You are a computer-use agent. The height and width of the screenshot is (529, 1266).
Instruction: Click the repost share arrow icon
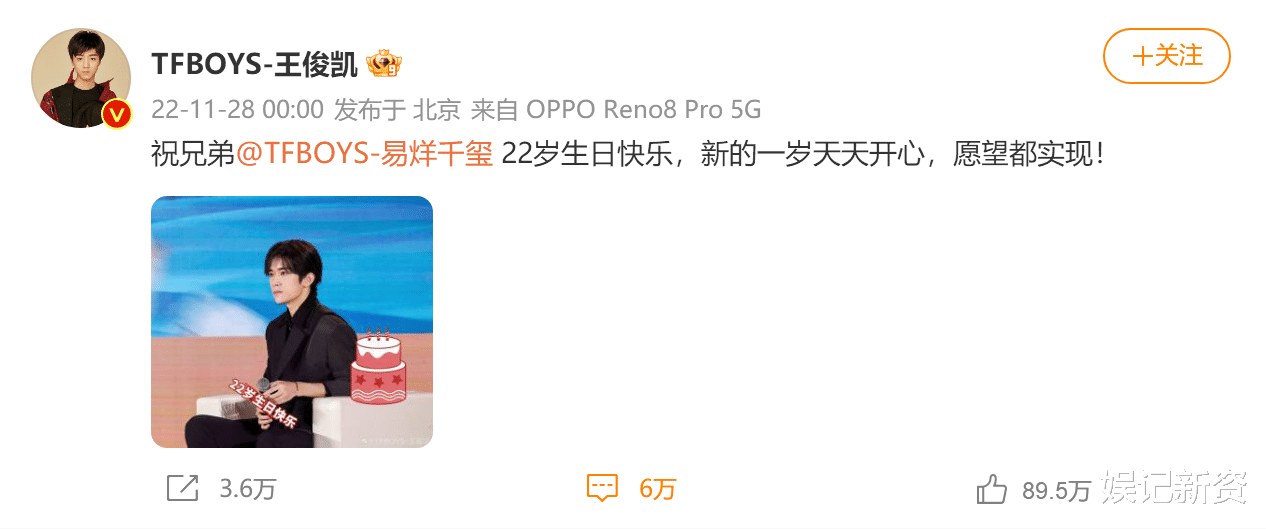182,488
